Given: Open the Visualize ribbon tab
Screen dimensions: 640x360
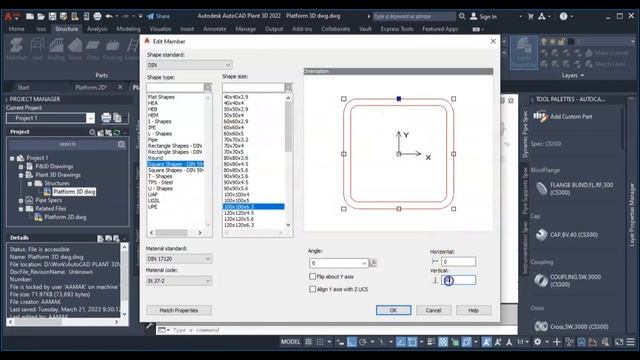Looking at the screenshot, I should click(x=160, y=29).
